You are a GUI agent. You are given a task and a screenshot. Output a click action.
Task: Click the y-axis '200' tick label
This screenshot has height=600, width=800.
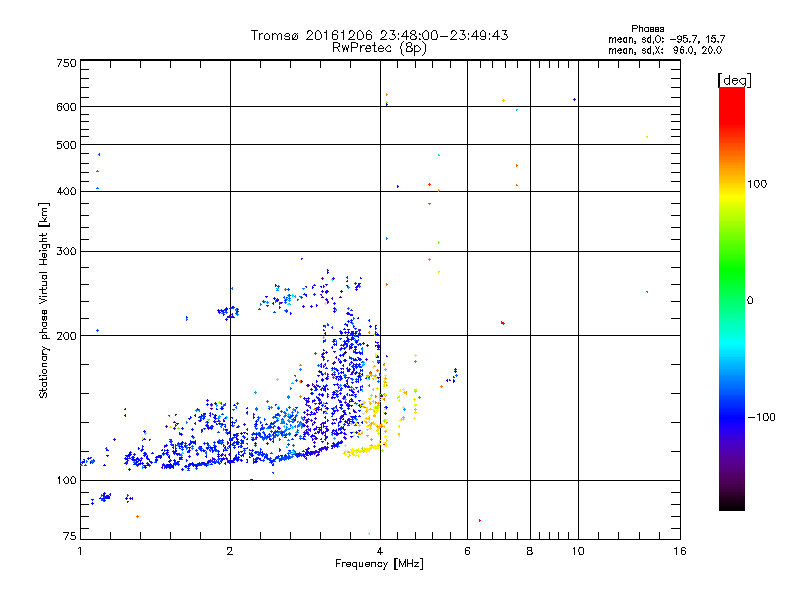tap(66, 336)
